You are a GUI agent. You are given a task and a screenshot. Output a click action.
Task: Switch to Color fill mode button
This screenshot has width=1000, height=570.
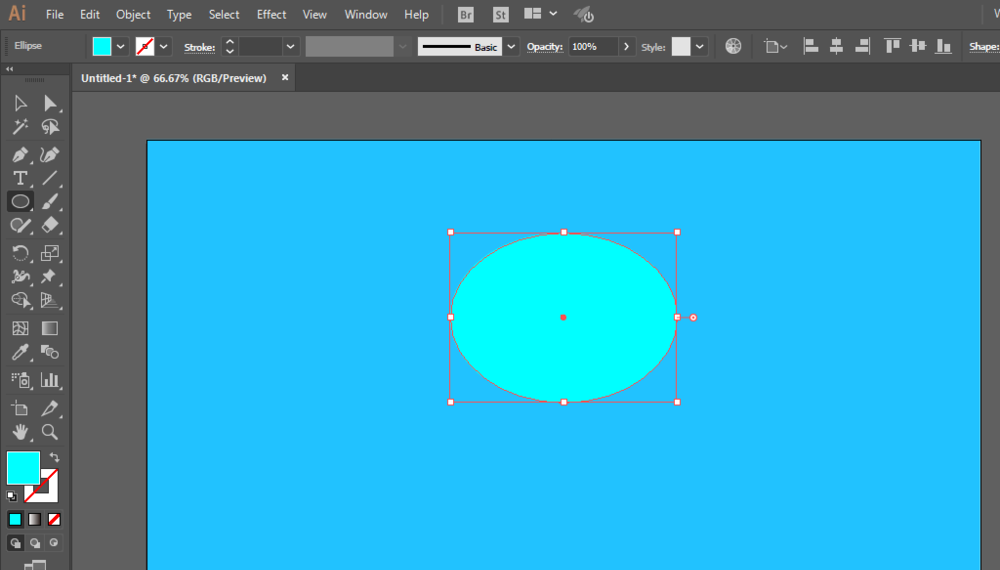click(x=15, y=519)
